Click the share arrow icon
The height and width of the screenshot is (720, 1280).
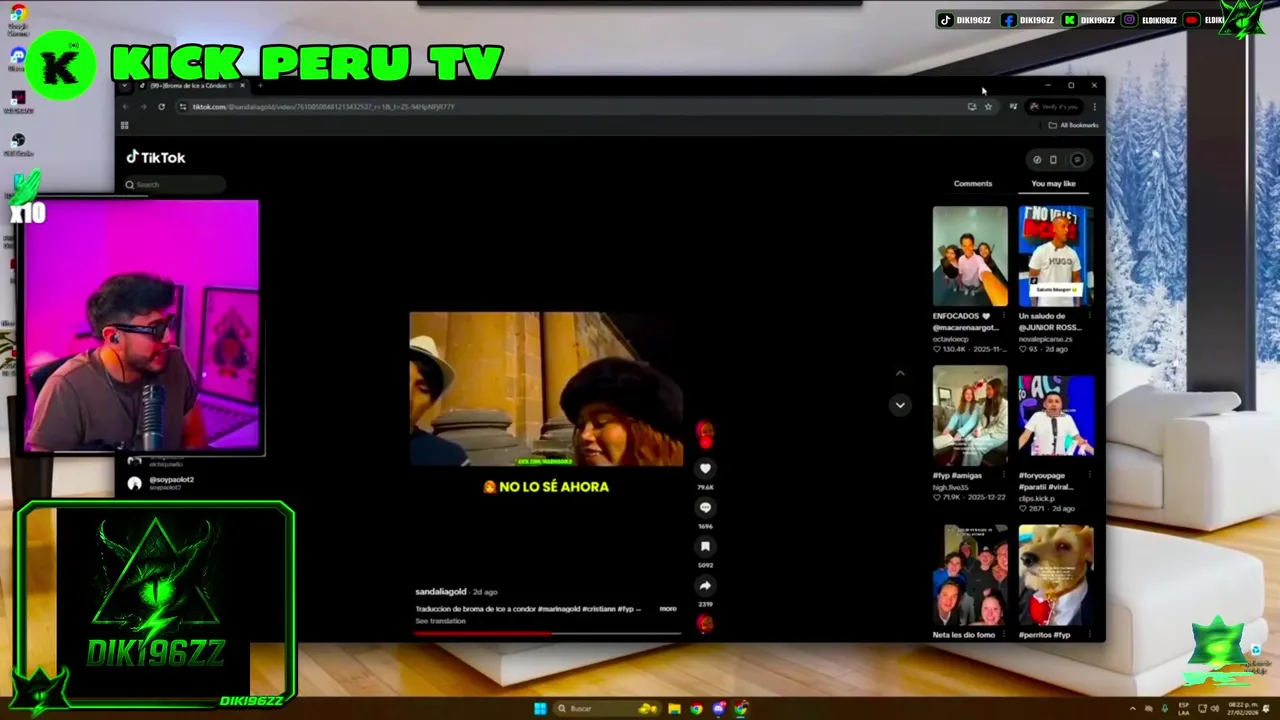[x=705, y=586]
